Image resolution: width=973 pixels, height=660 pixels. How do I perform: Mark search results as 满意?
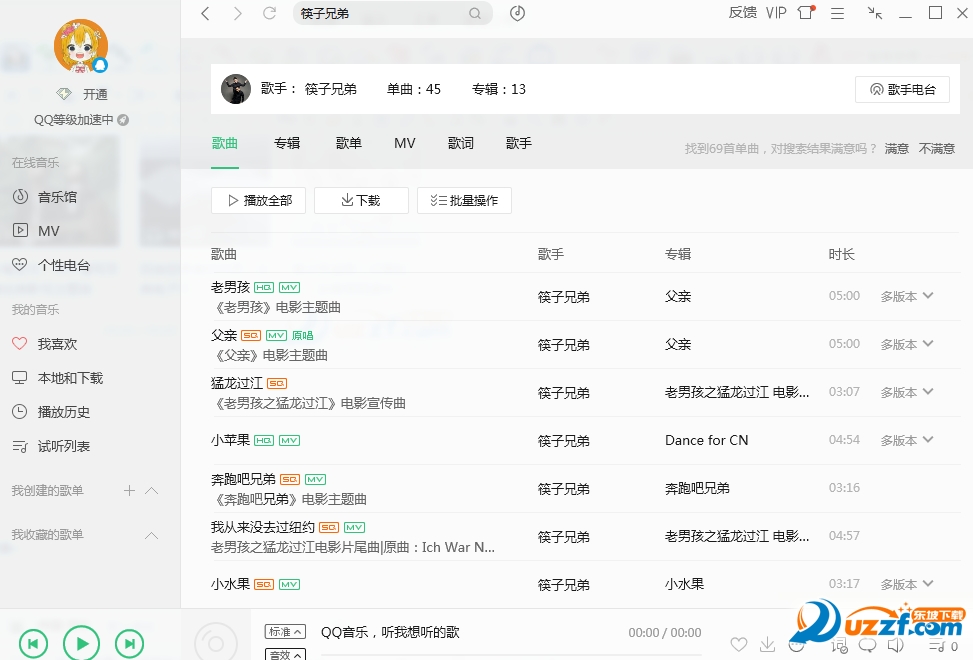tap(895, 147)
